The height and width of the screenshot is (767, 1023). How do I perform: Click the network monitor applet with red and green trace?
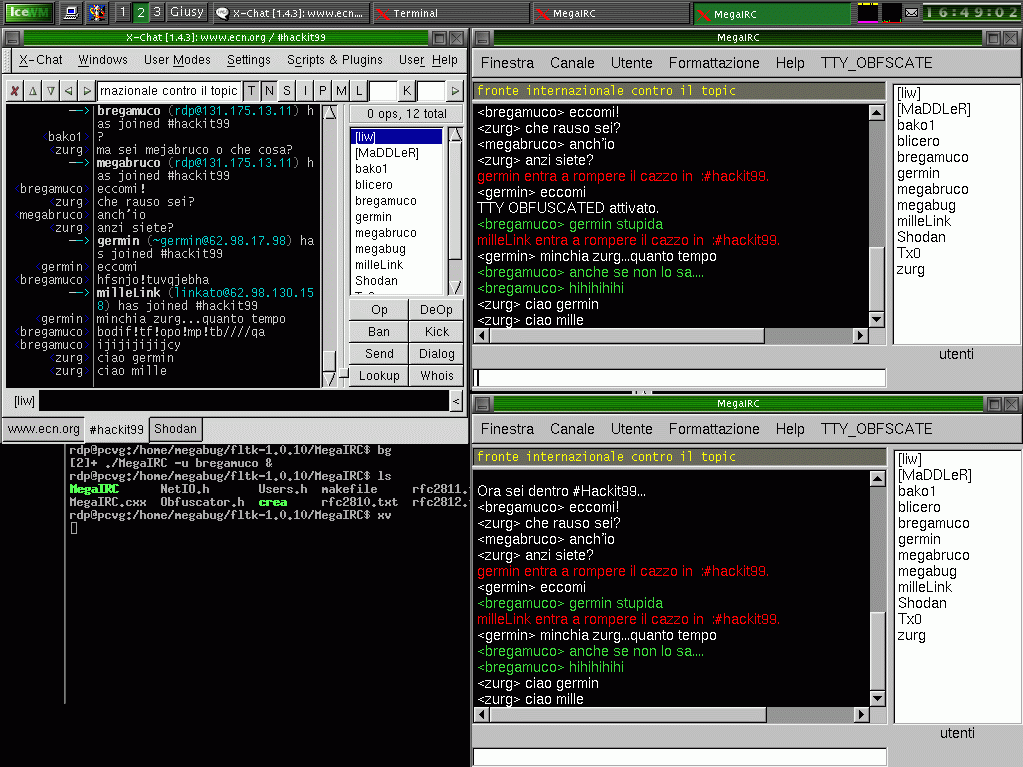pyautogui.click(x=891, y=12)
